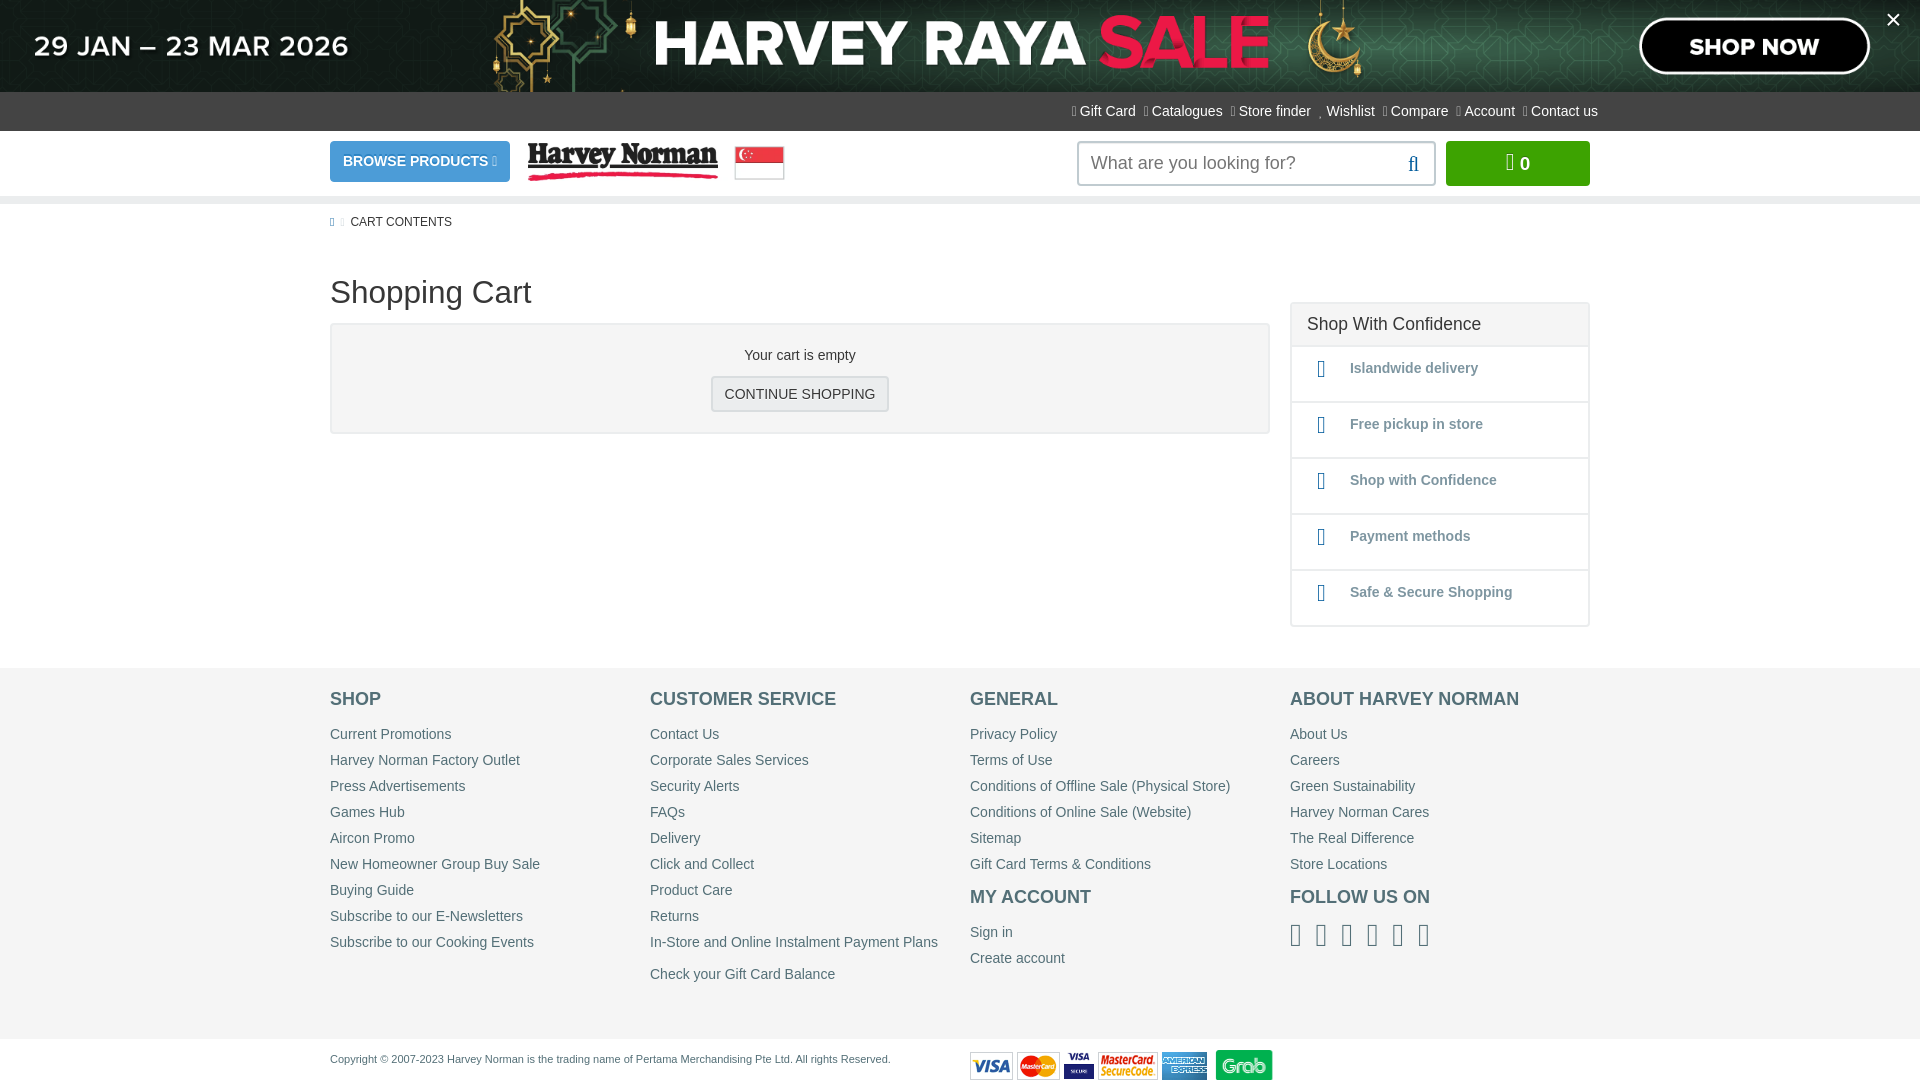Click the CONTINUE SHOPPING button
1920x1080 pixels.
tap(800, 394)
